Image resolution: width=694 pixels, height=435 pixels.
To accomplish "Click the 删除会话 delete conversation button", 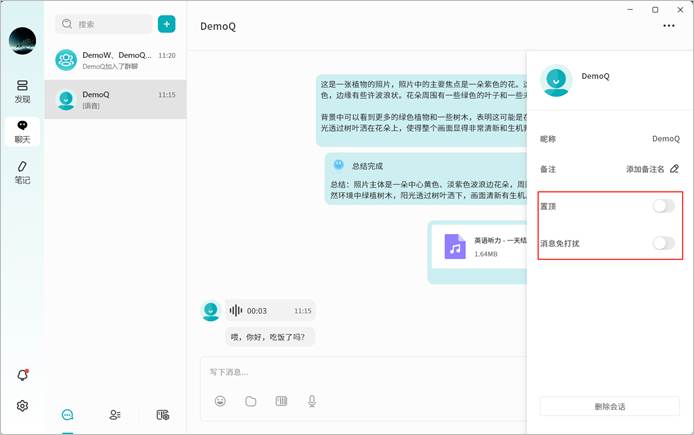I will (609, 406).
